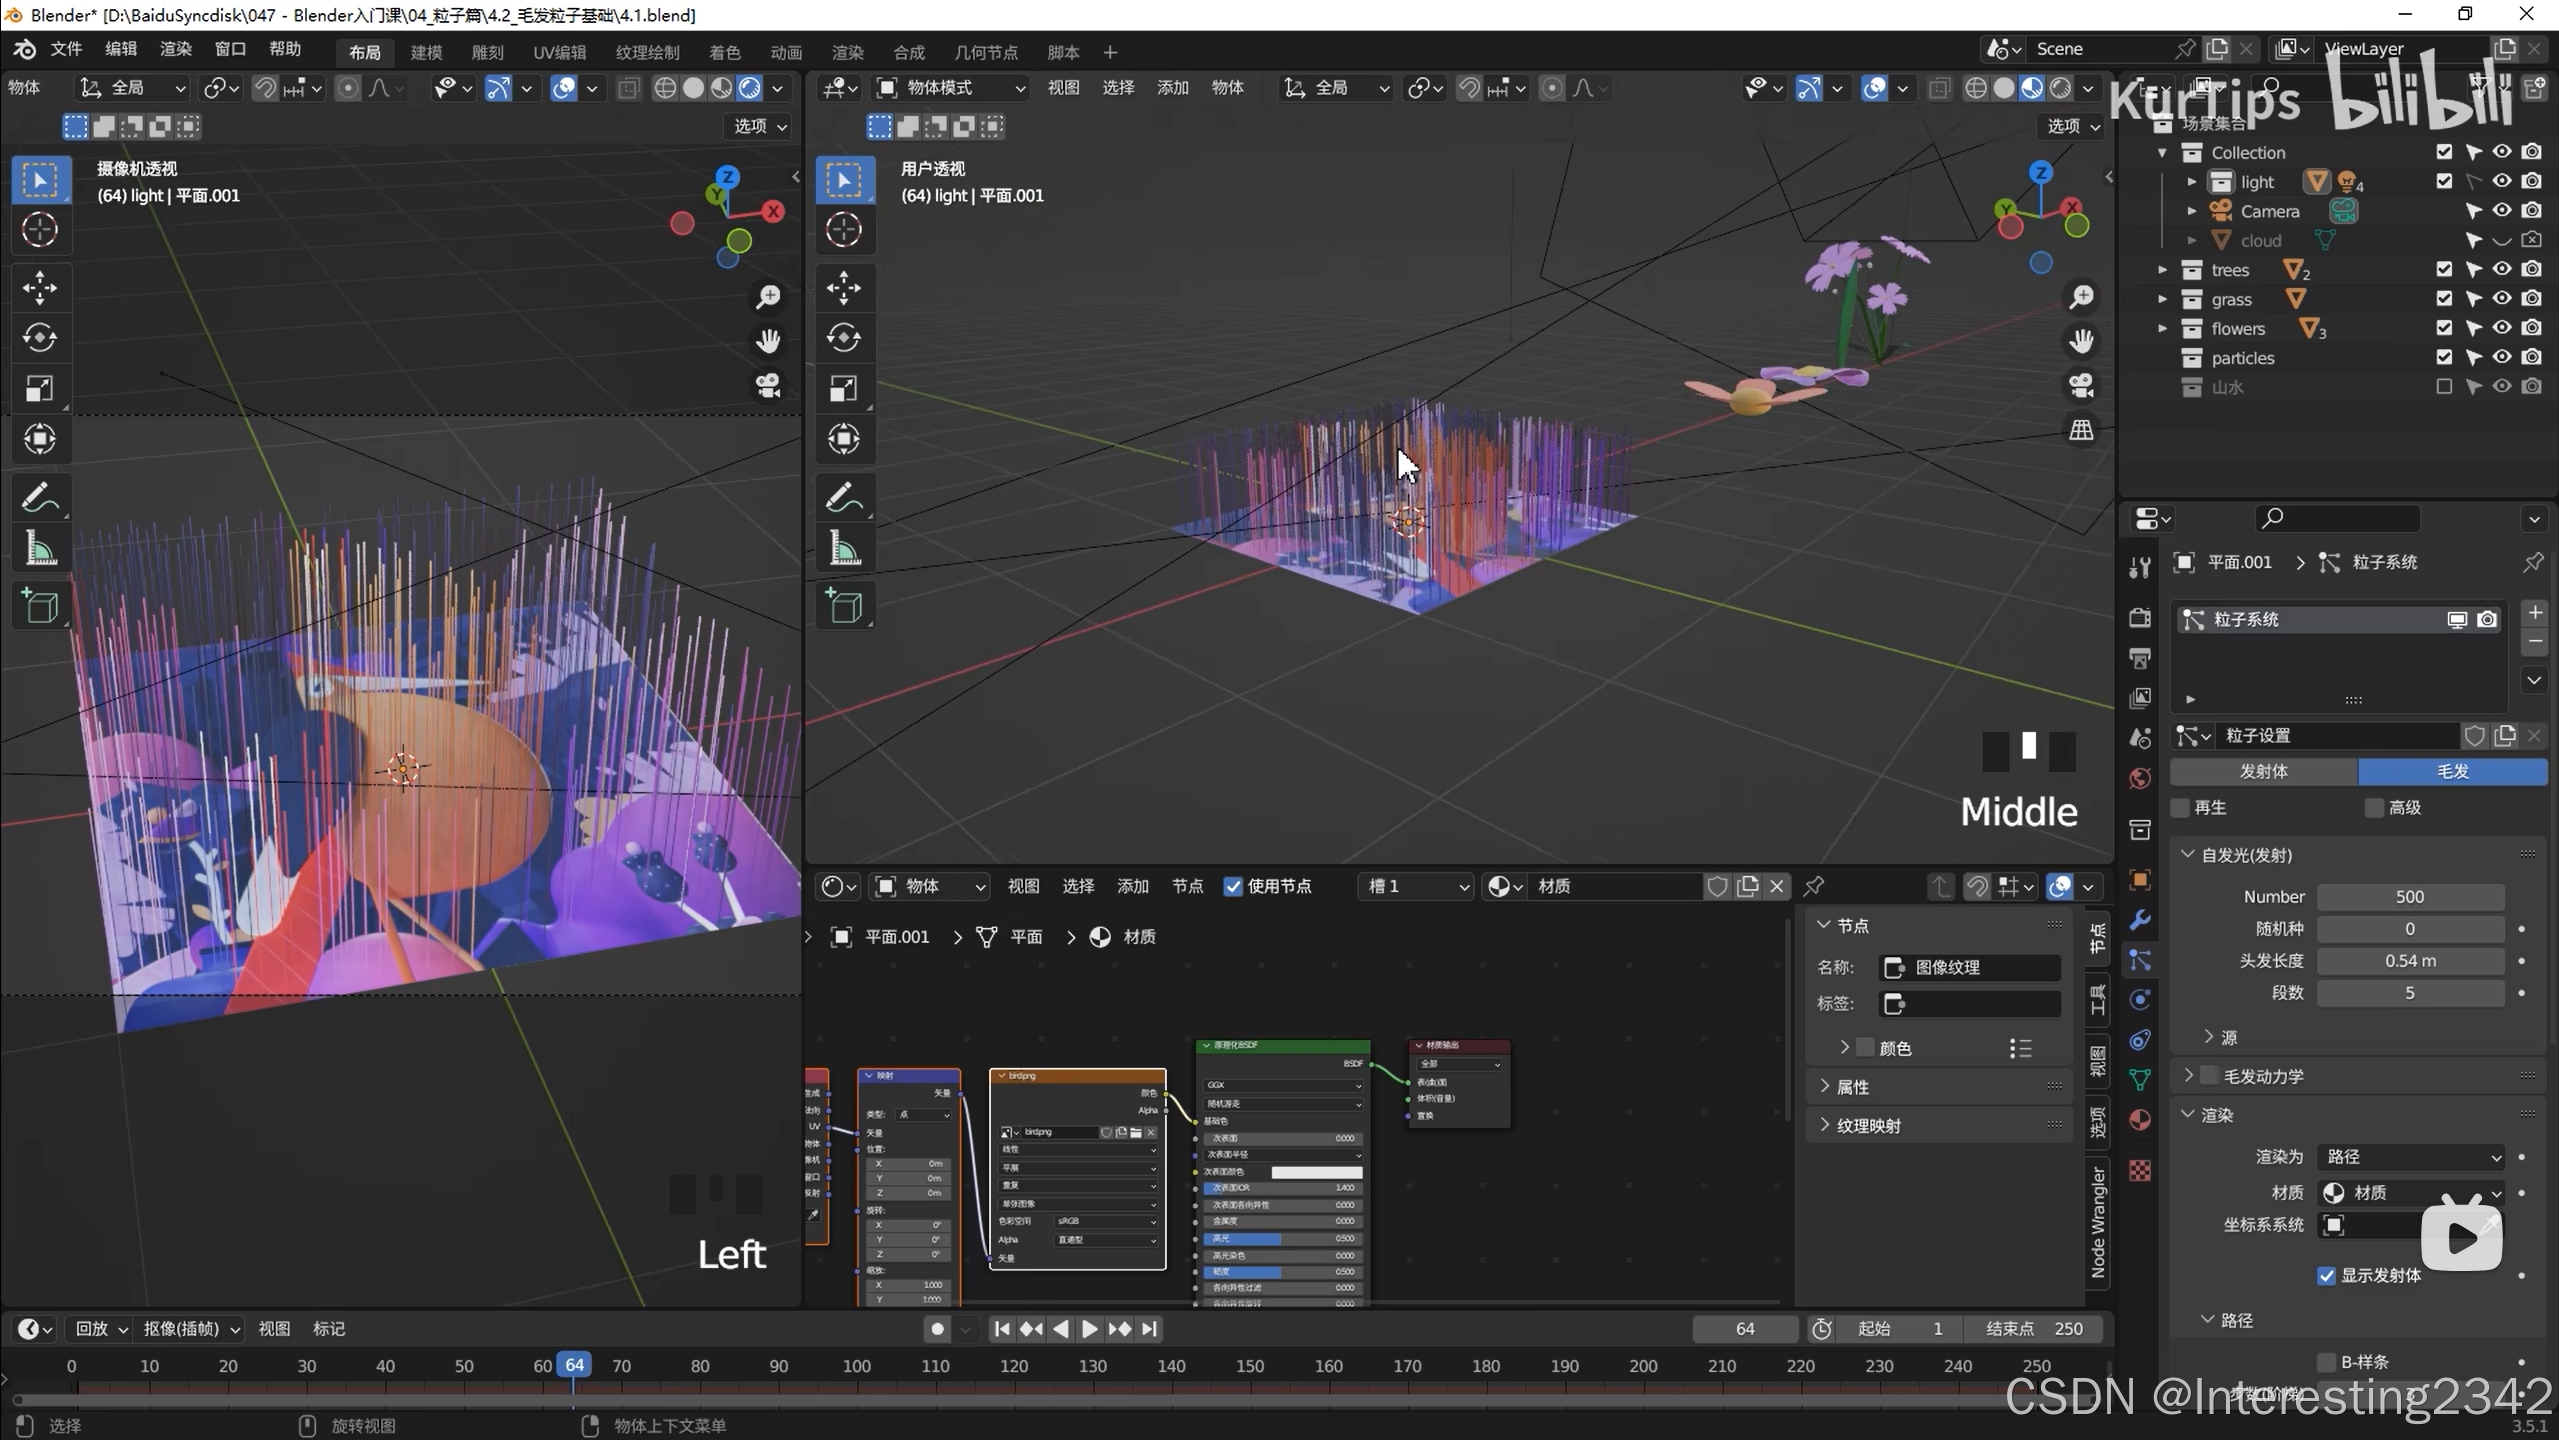Screen dimensions: 2559x1440
Task: Toggle the 使用节点 checkbox
Action: point(1233,886)
